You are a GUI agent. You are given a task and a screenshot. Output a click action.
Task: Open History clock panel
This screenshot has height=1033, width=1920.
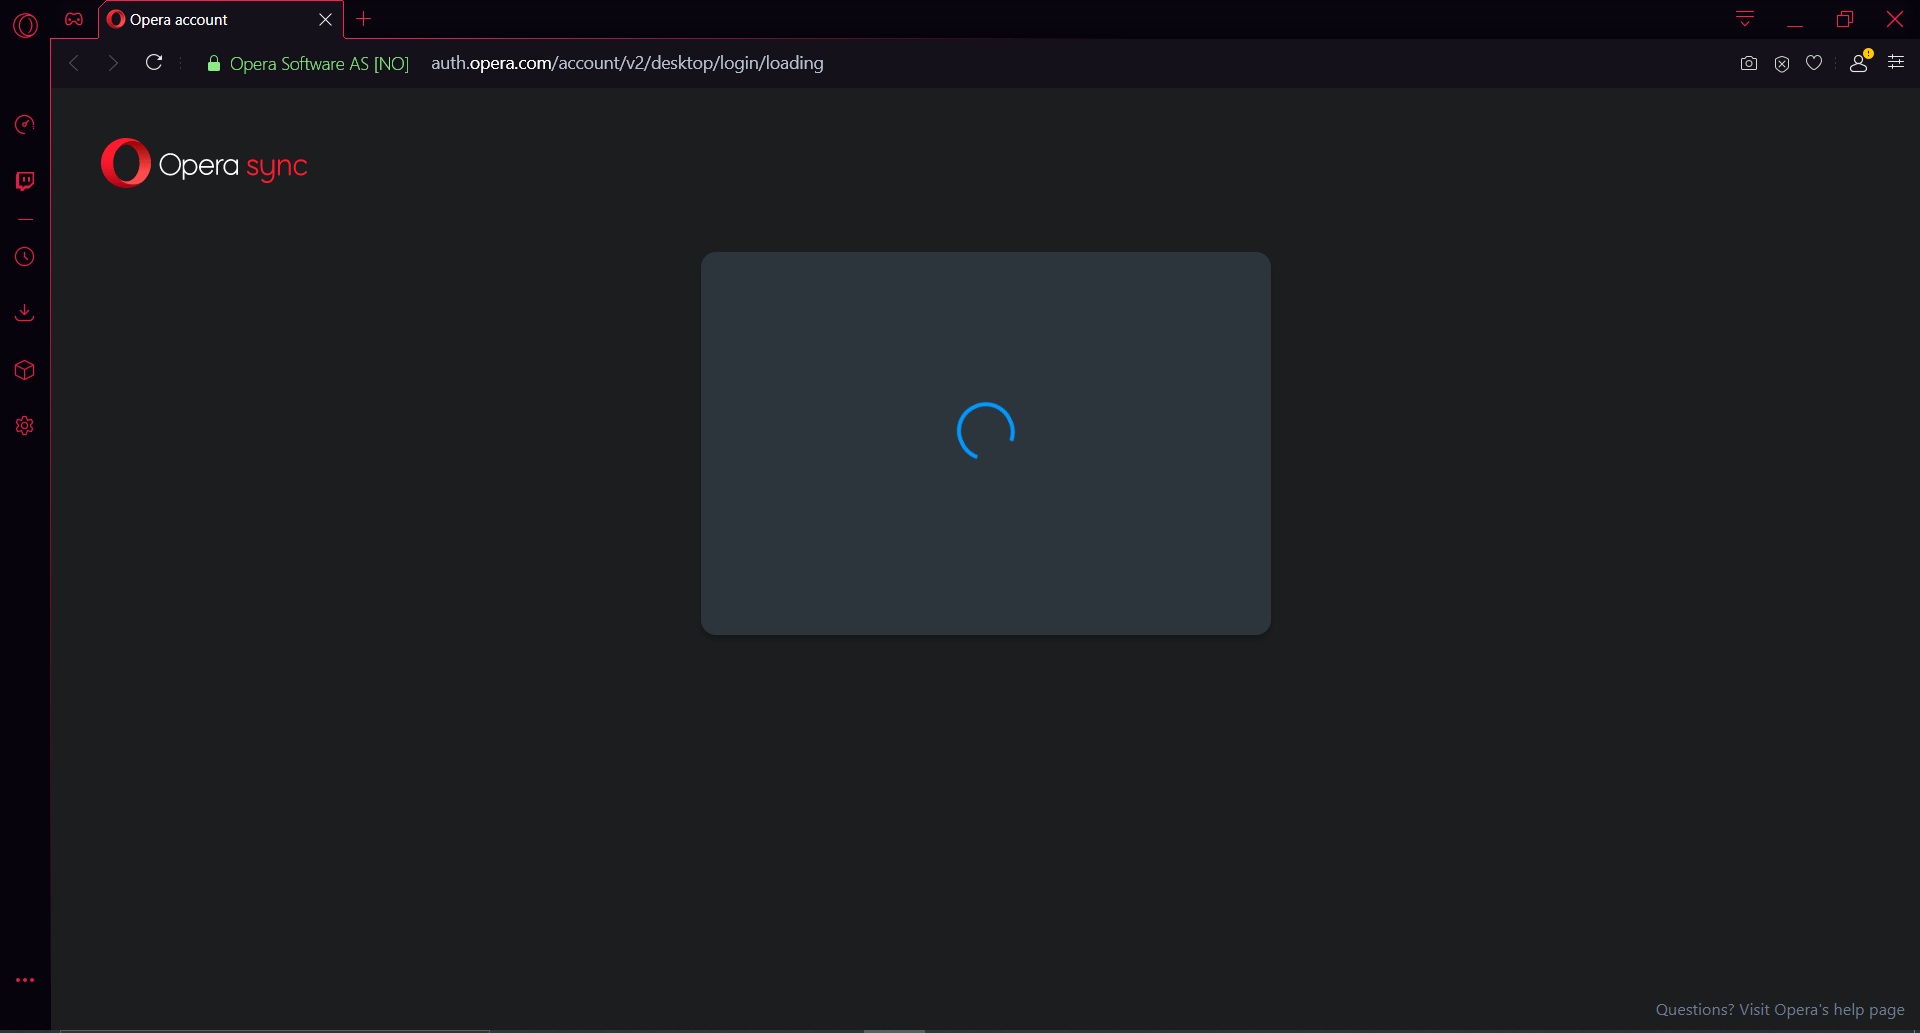25,257
